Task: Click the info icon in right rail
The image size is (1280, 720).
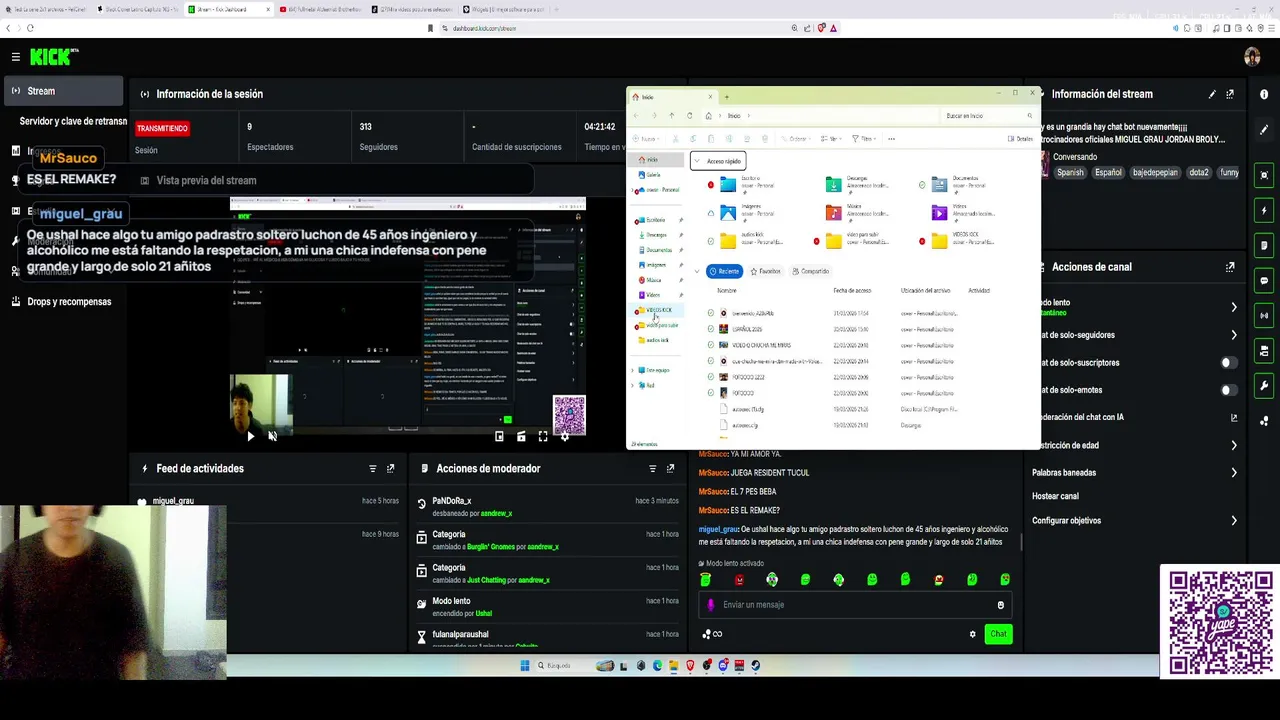Action: pos(1264,94)
